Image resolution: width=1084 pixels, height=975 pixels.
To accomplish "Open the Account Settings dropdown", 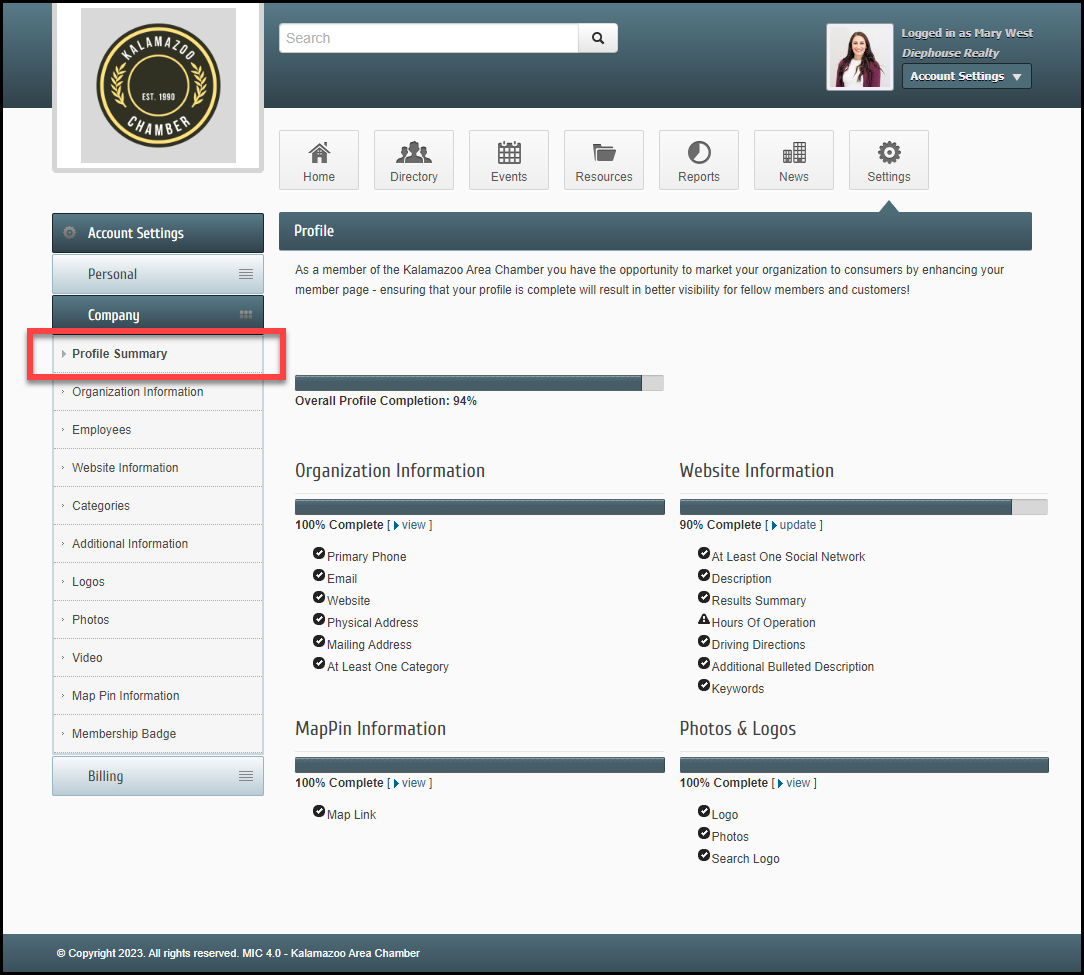I will coord(966,76).
